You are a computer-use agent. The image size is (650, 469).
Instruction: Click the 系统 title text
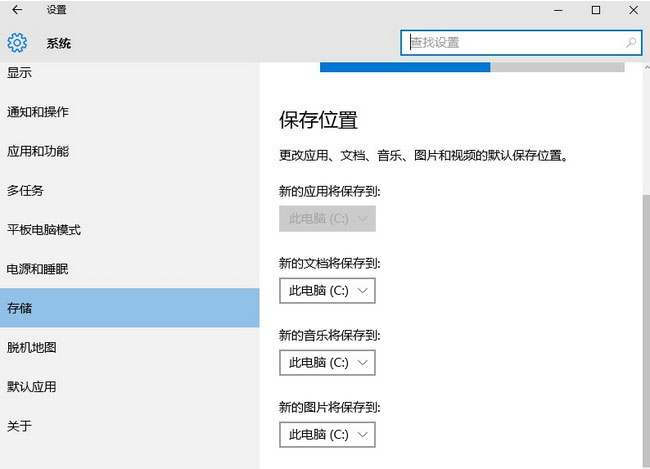pos(58,43)
